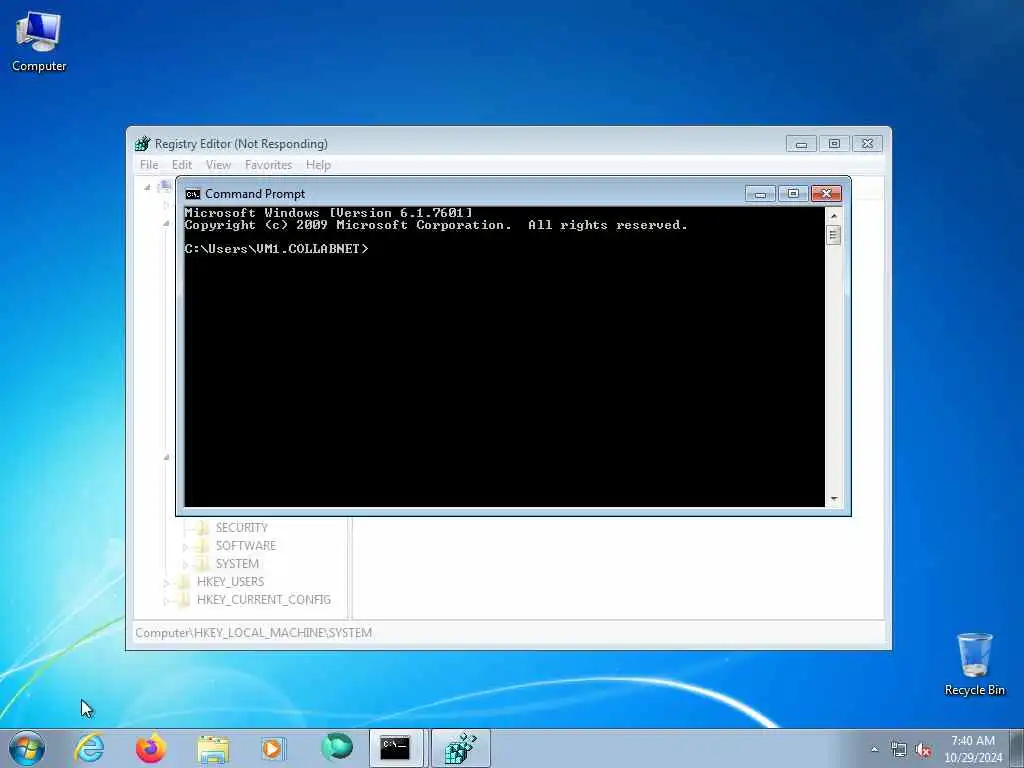Expand the HKEY_CURRENT_CONFIG hive

point(167,600)
